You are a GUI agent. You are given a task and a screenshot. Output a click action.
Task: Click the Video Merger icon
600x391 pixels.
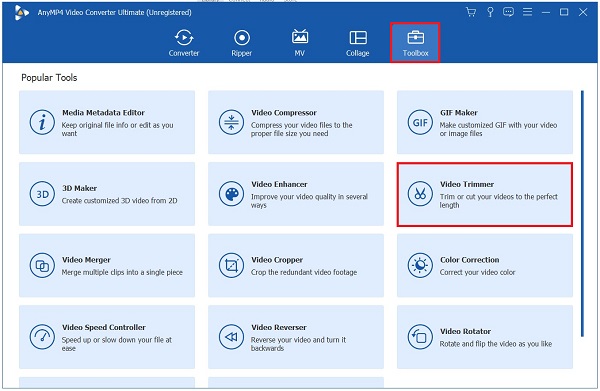tap(42, 265)
